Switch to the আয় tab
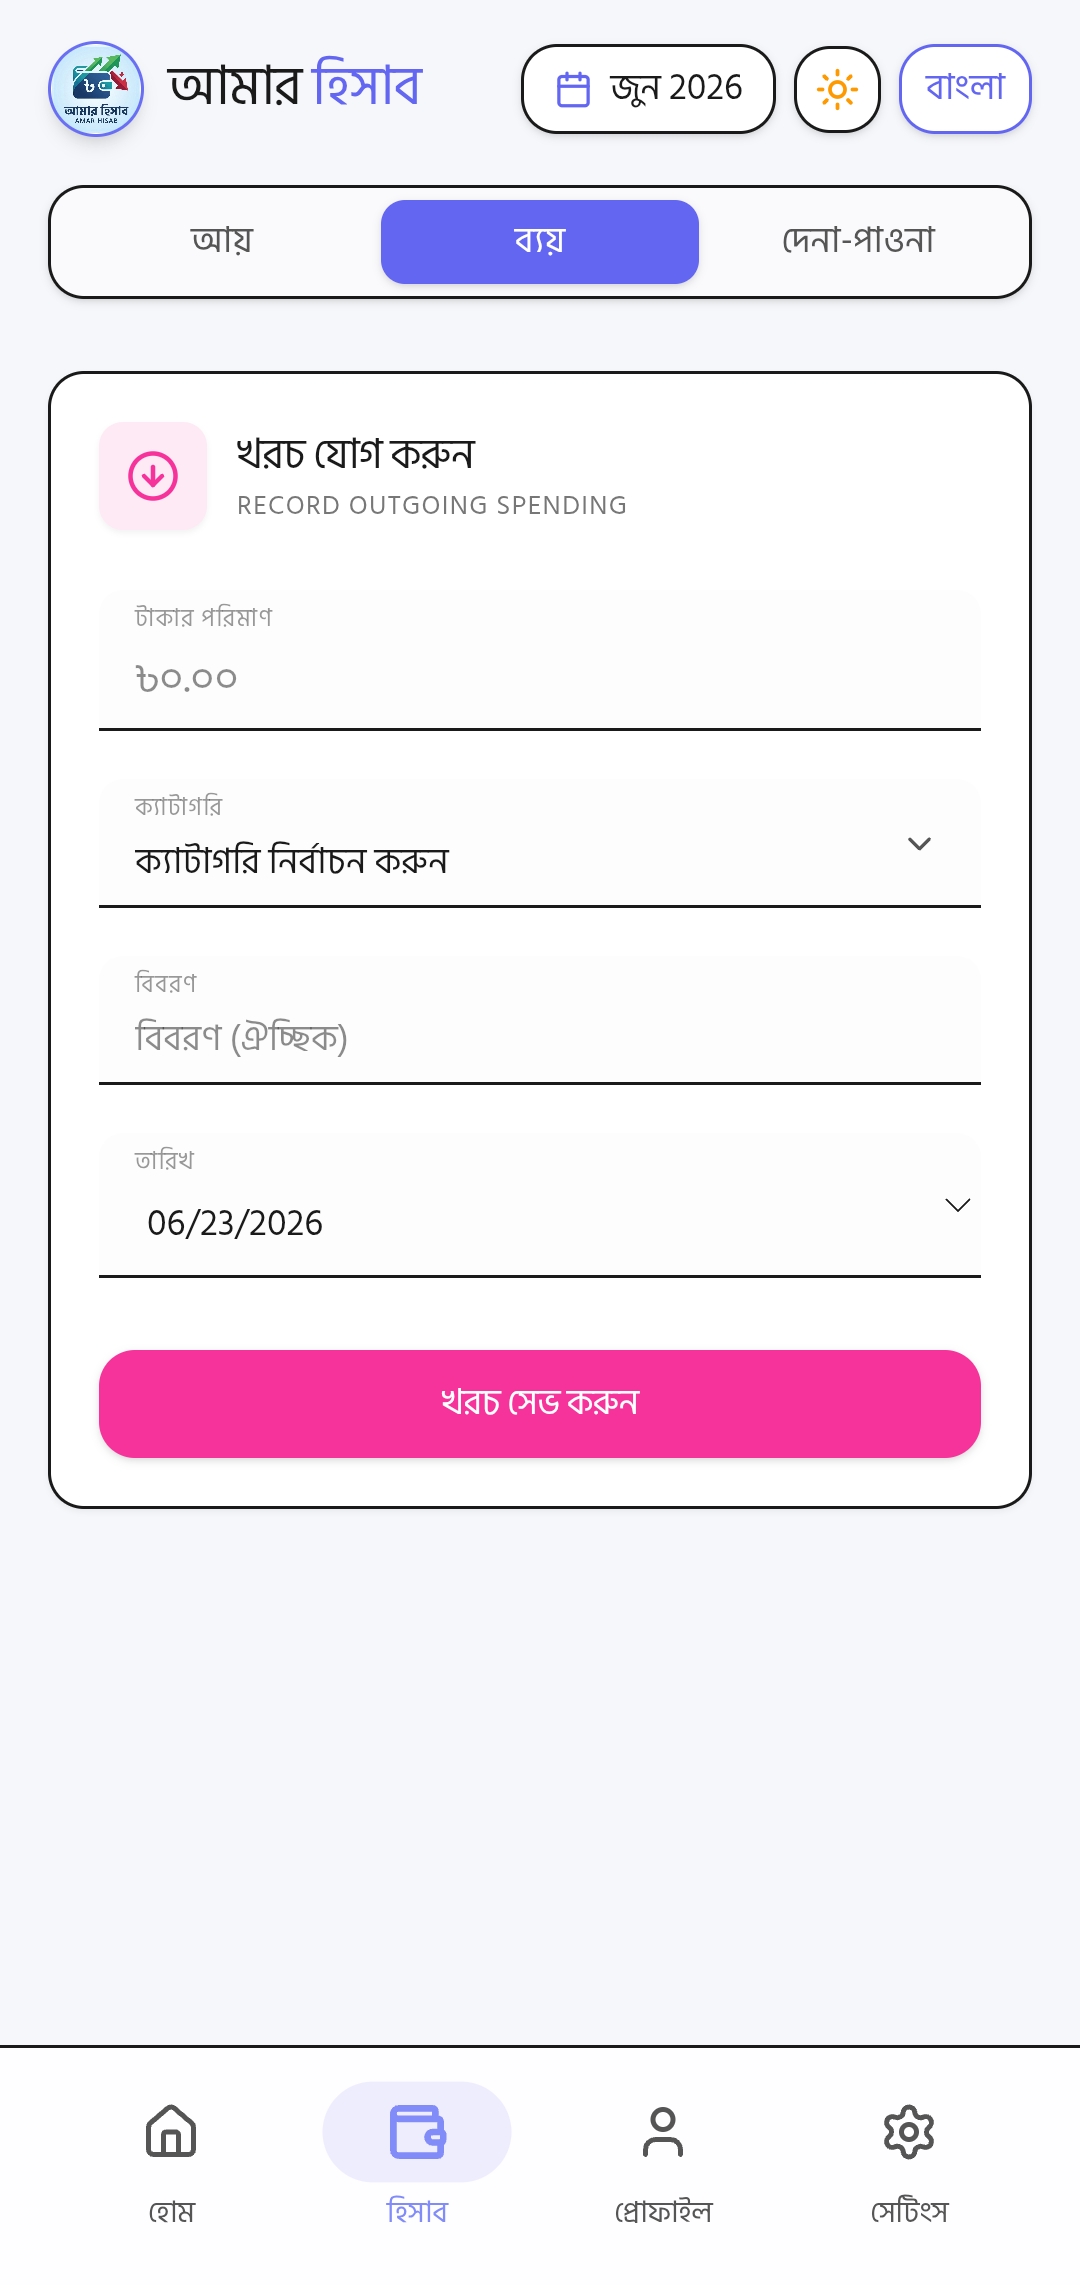Image resolution: width=1080 pixels, height=2285 pixels. tap(222, 242)
